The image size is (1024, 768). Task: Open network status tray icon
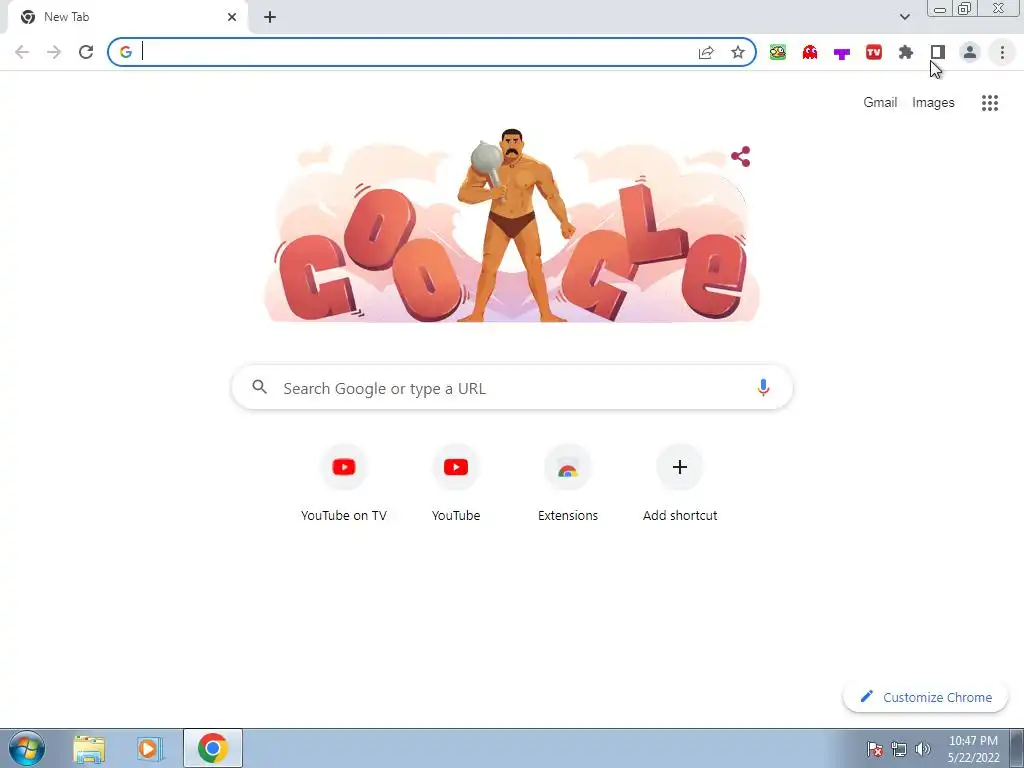click(899, 749)
